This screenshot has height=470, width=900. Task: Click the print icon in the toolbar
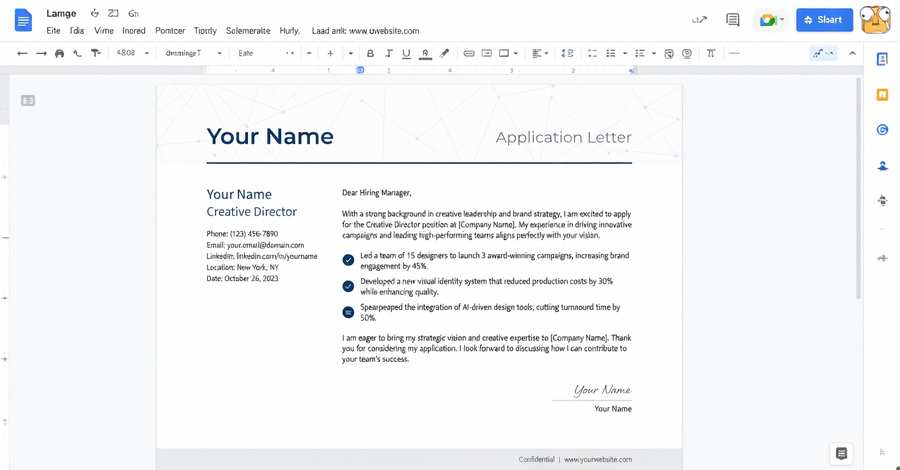[59, 53]
